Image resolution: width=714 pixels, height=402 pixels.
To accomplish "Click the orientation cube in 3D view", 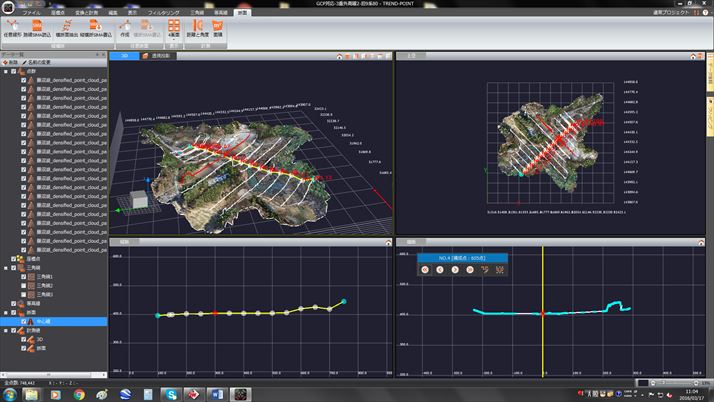I will pos(139,199).
